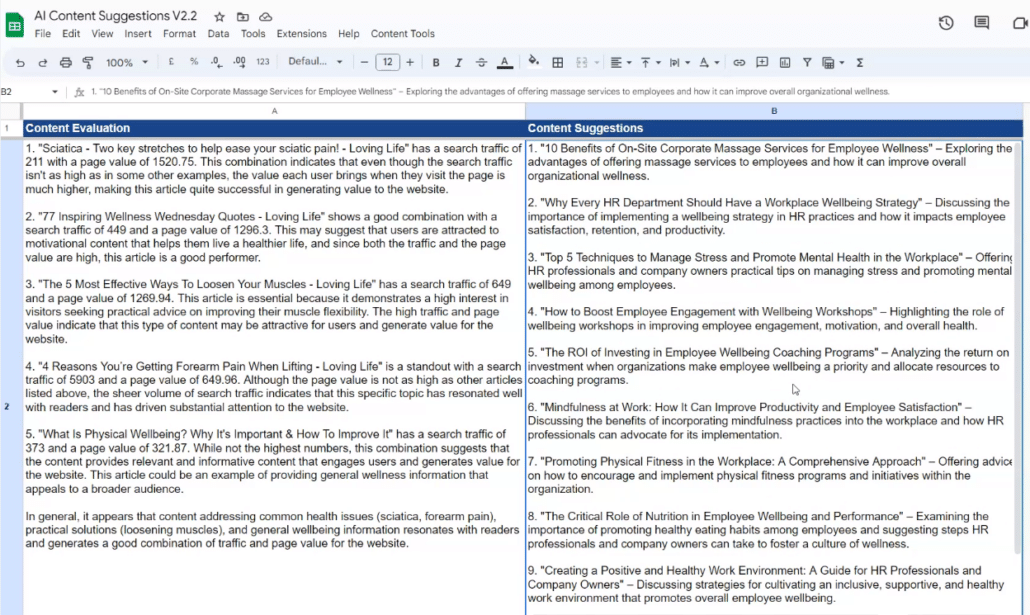Click the Insert link icon
The image size is (1030, 615).
click(739, 62)
